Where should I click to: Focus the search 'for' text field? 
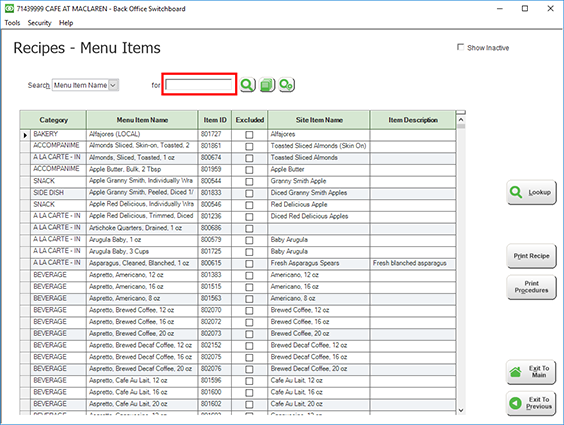pyautogui.click(x=199, y=85)
